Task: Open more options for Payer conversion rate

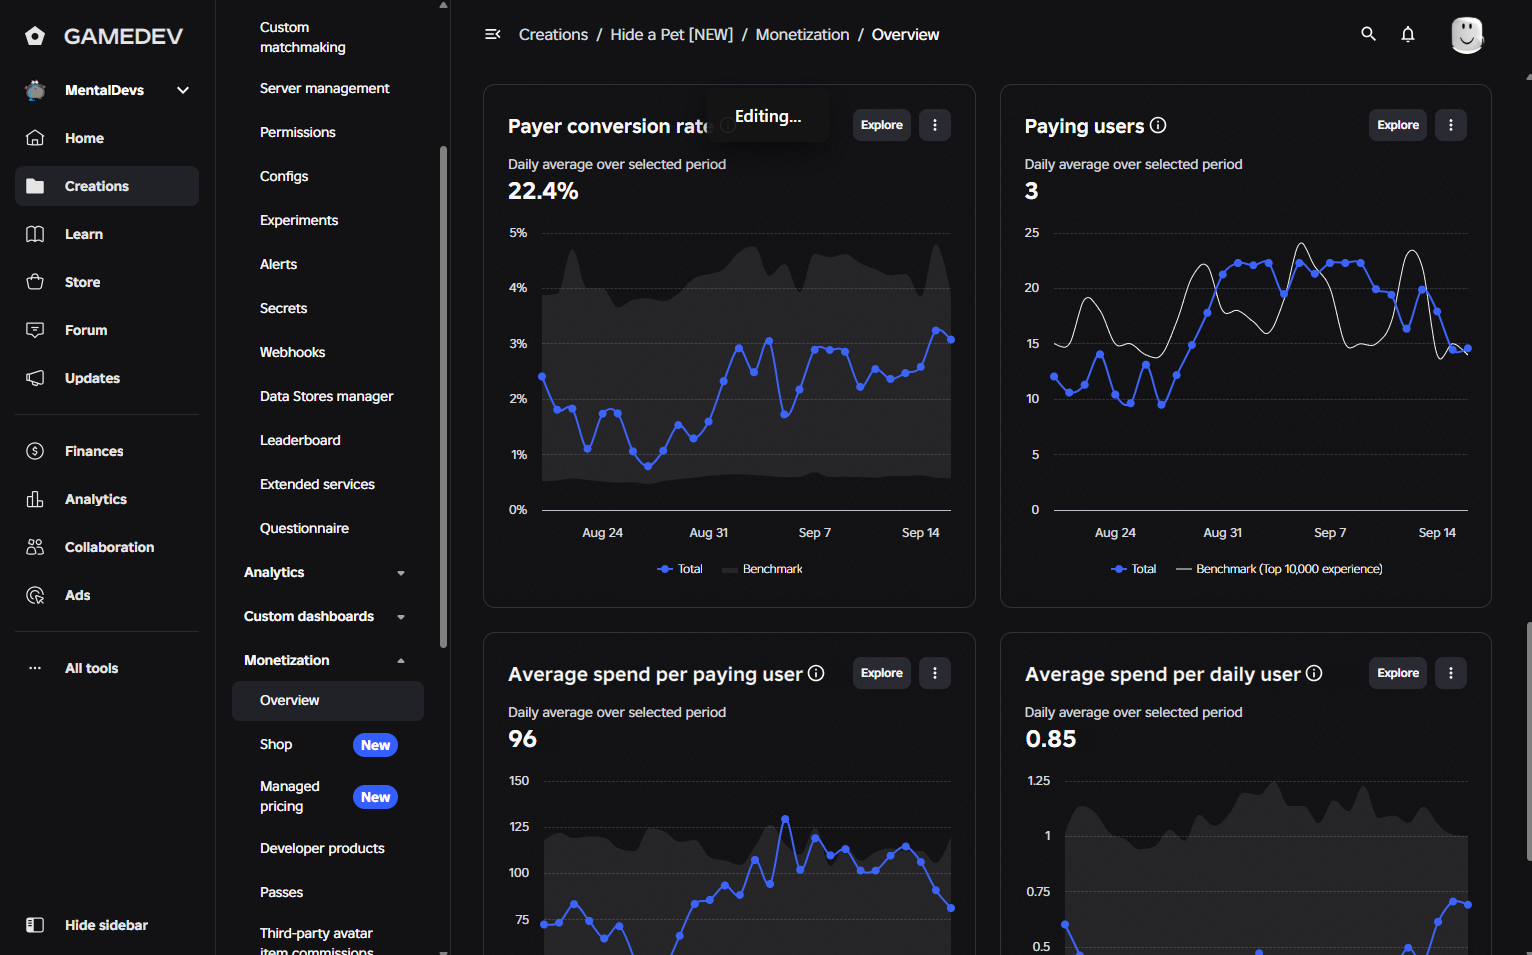Action: (x=934, y=125)
